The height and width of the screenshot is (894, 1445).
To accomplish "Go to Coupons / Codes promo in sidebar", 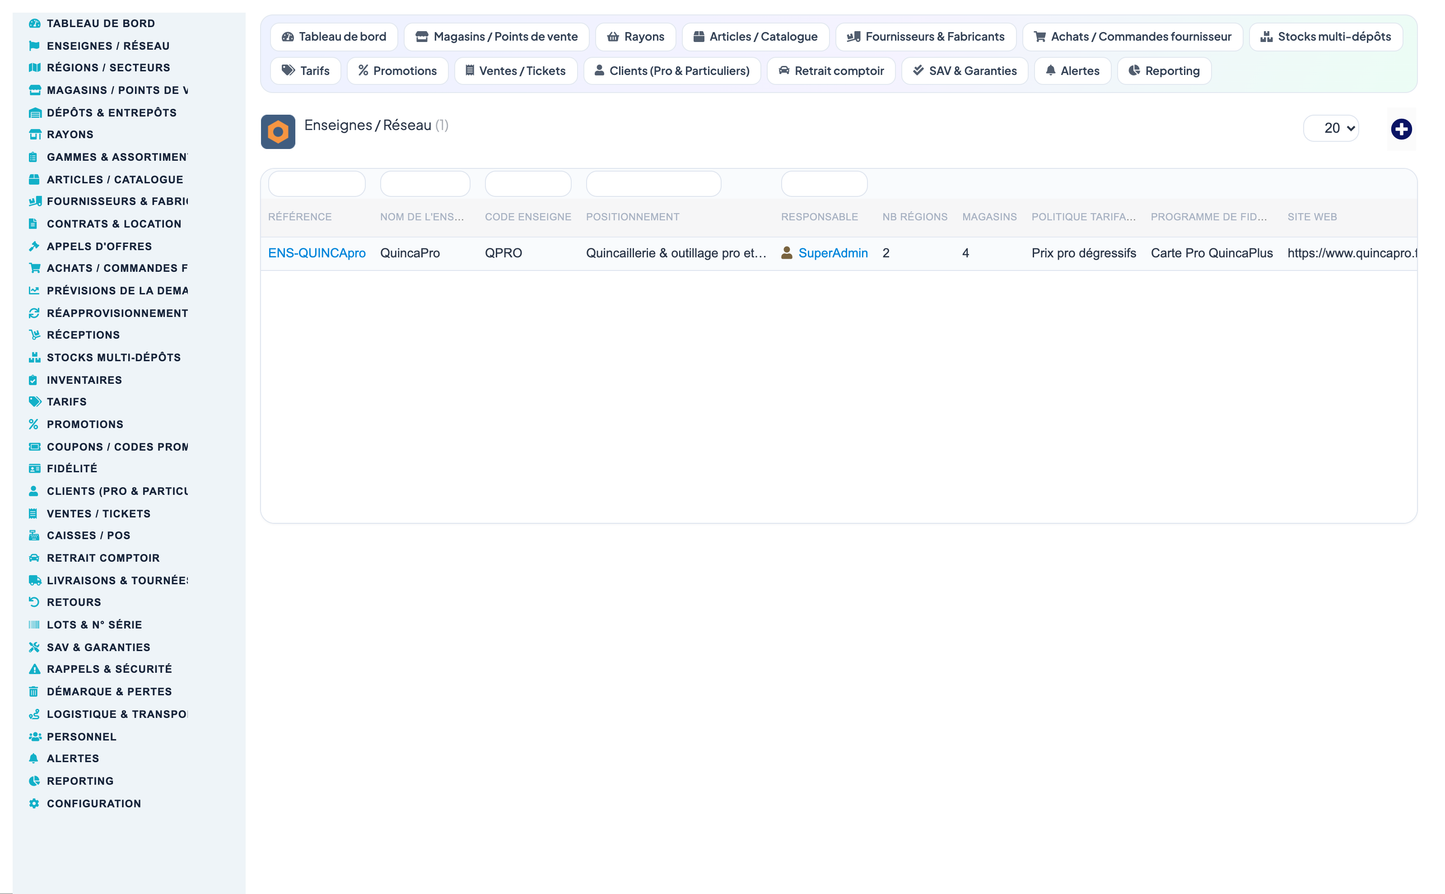I will pos(117,447).
